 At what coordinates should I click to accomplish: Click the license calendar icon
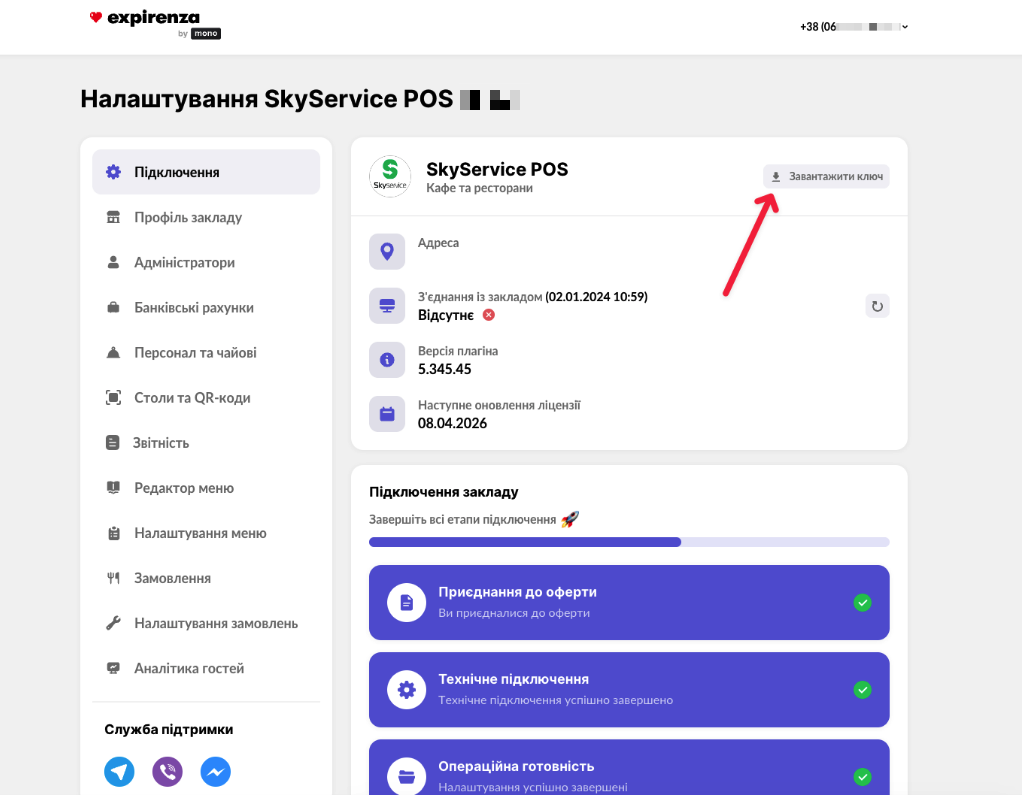(387, 414)
